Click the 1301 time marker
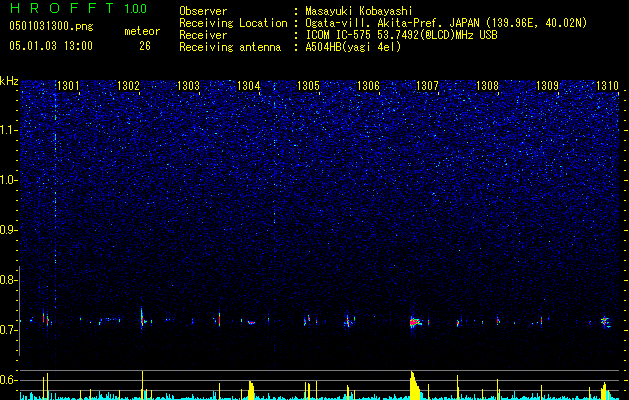 click(68, 86)
